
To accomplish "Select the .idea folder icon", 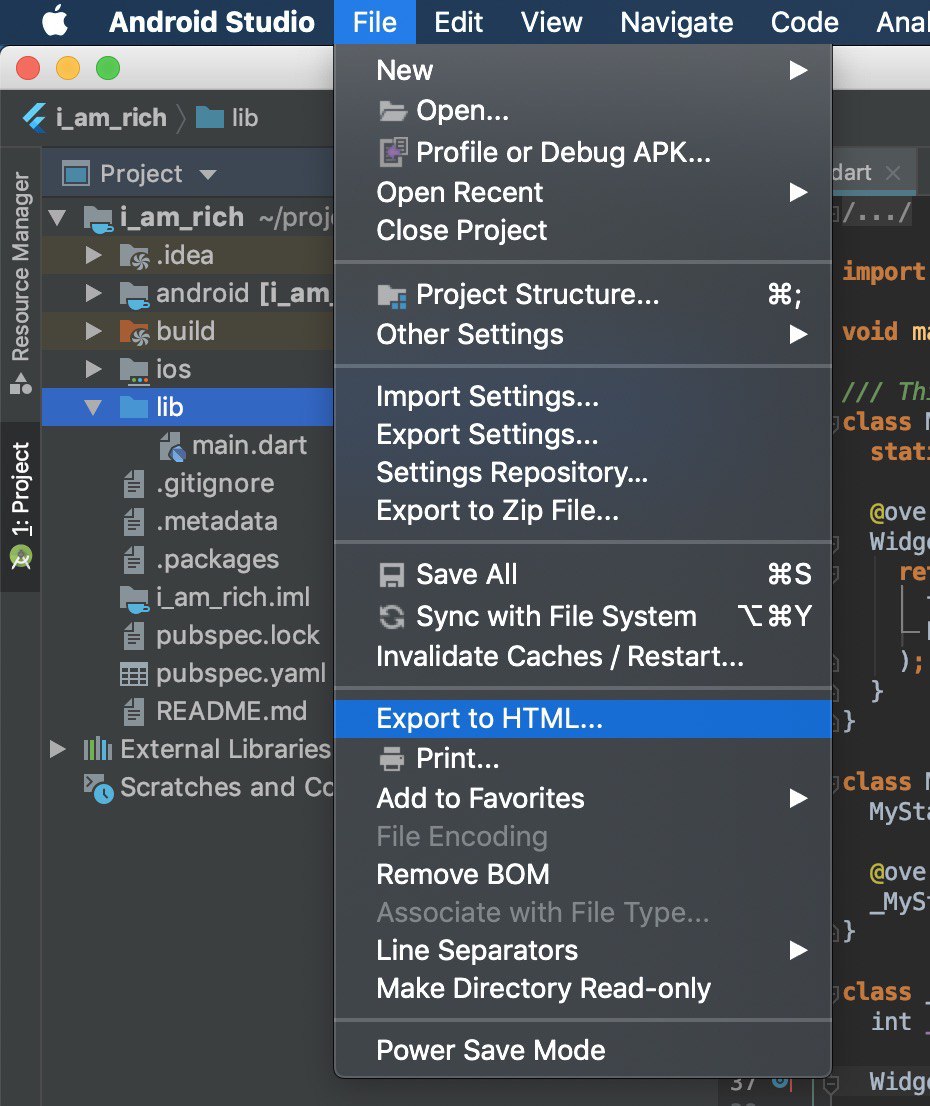I will pos(134,257).
